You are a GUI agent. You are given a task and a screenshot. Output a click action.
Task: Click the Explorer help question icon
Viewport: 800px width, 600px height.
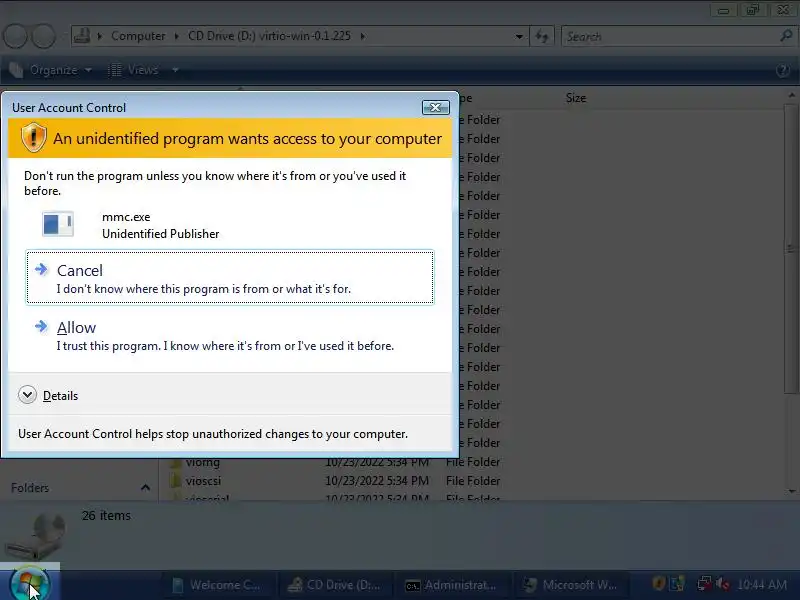coord(783,71)
